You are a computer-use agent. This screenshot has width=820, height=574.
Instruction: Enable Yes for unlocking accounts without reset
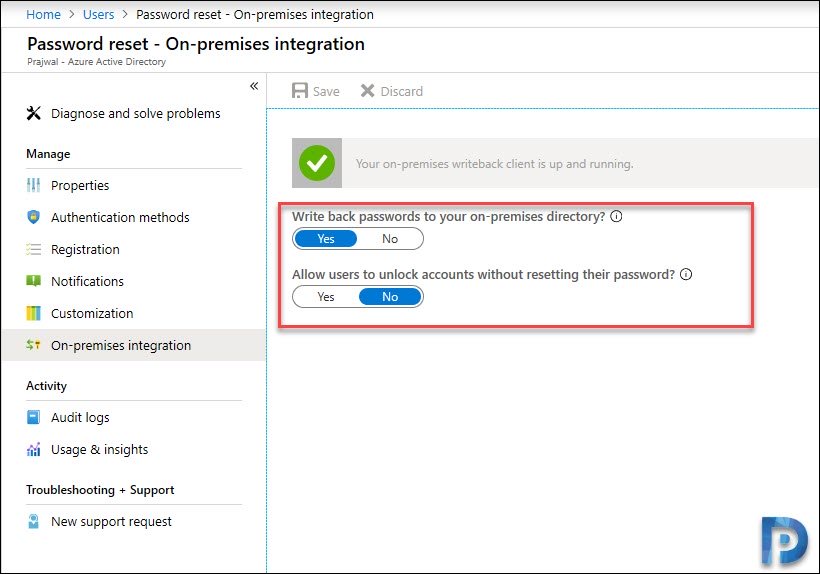[x=326, y=297]
